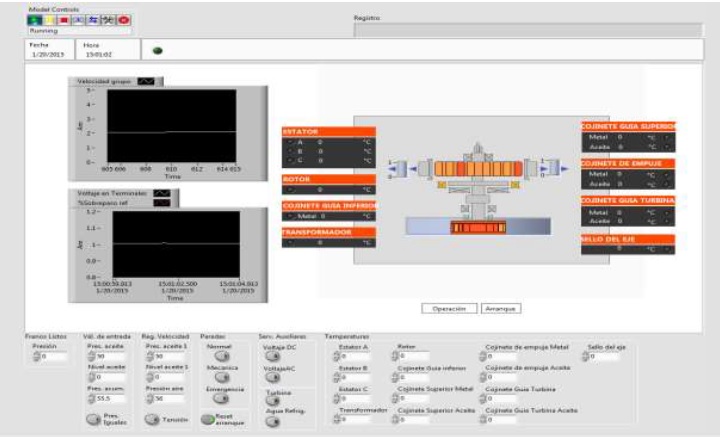Click the Presión stepper arrows under Frenos Listos

click(36, 357)
